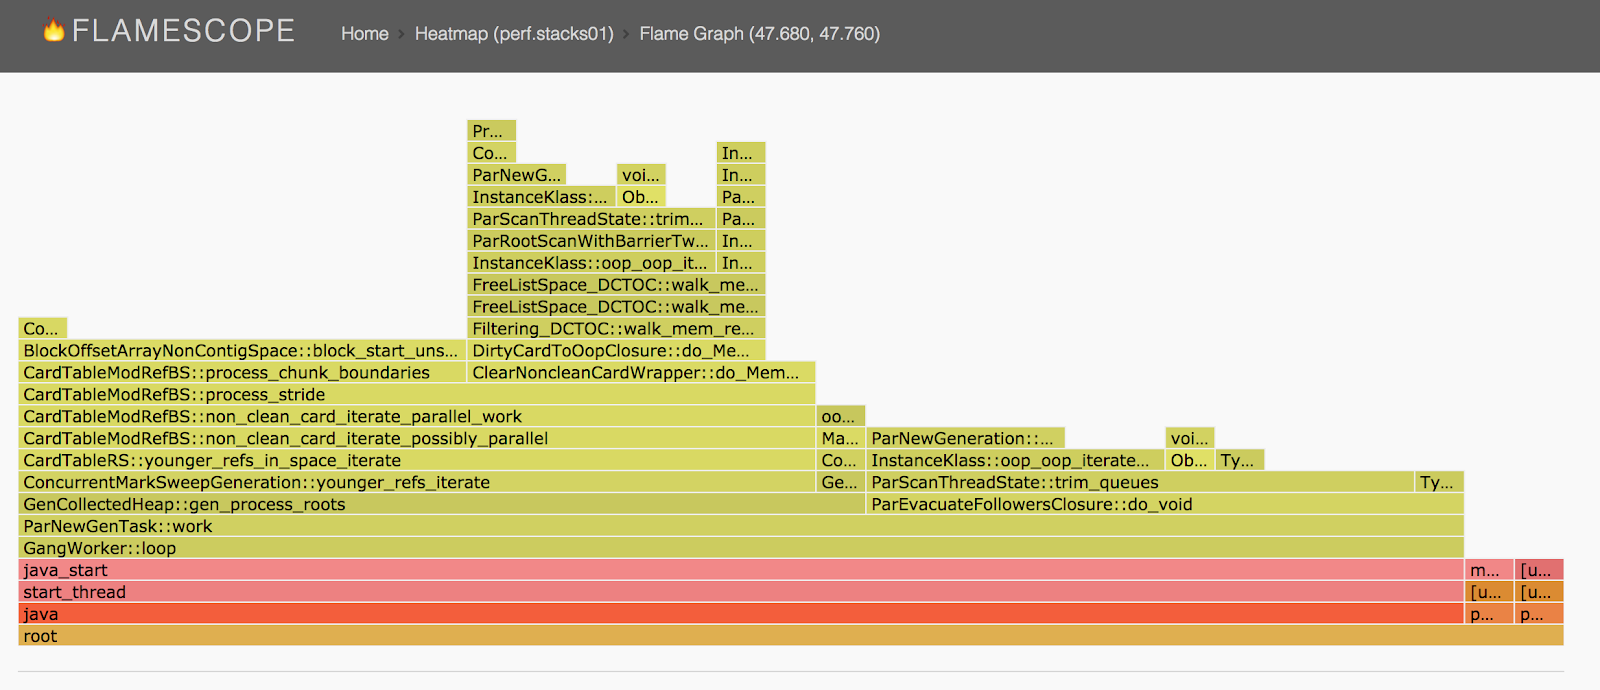This screenshot has height=690, width=1600.
Task: Click the start_thread frame
Action: 740,592
